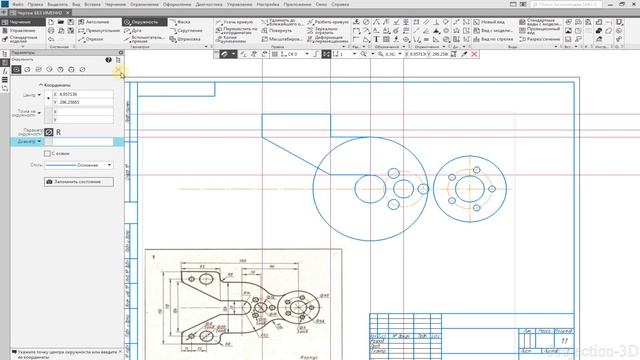Click the Undo arrow icon in the ribbon
The image size is (640, 360).
coord(51,39)
